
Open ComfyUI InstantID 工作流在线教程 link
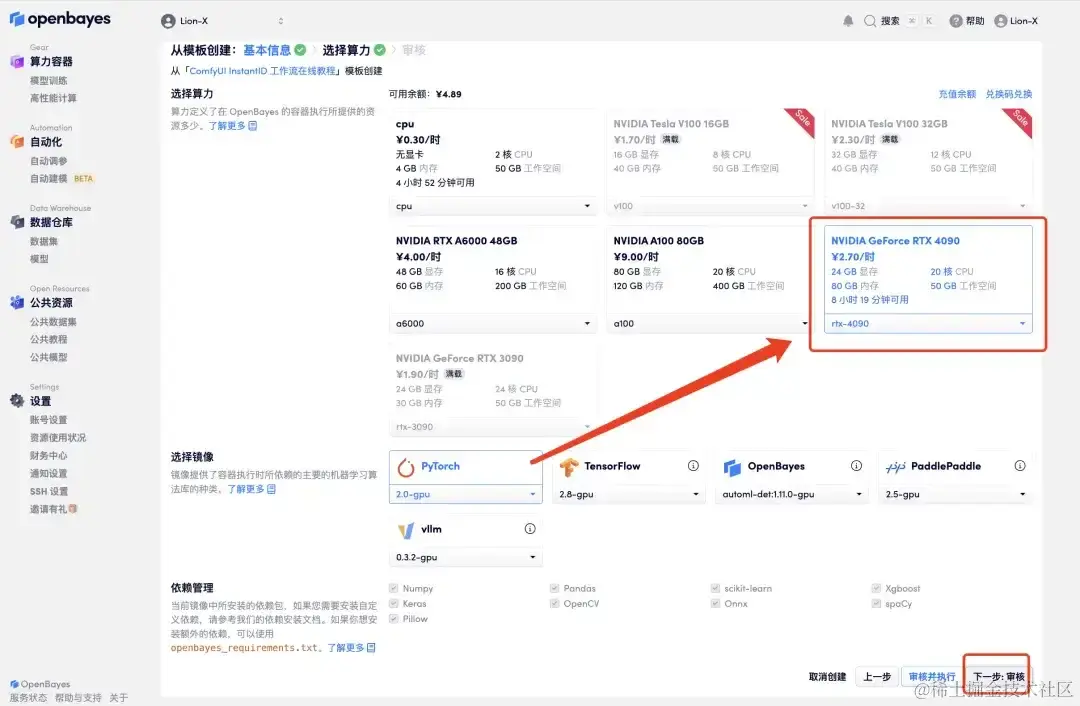coord(262,70)
